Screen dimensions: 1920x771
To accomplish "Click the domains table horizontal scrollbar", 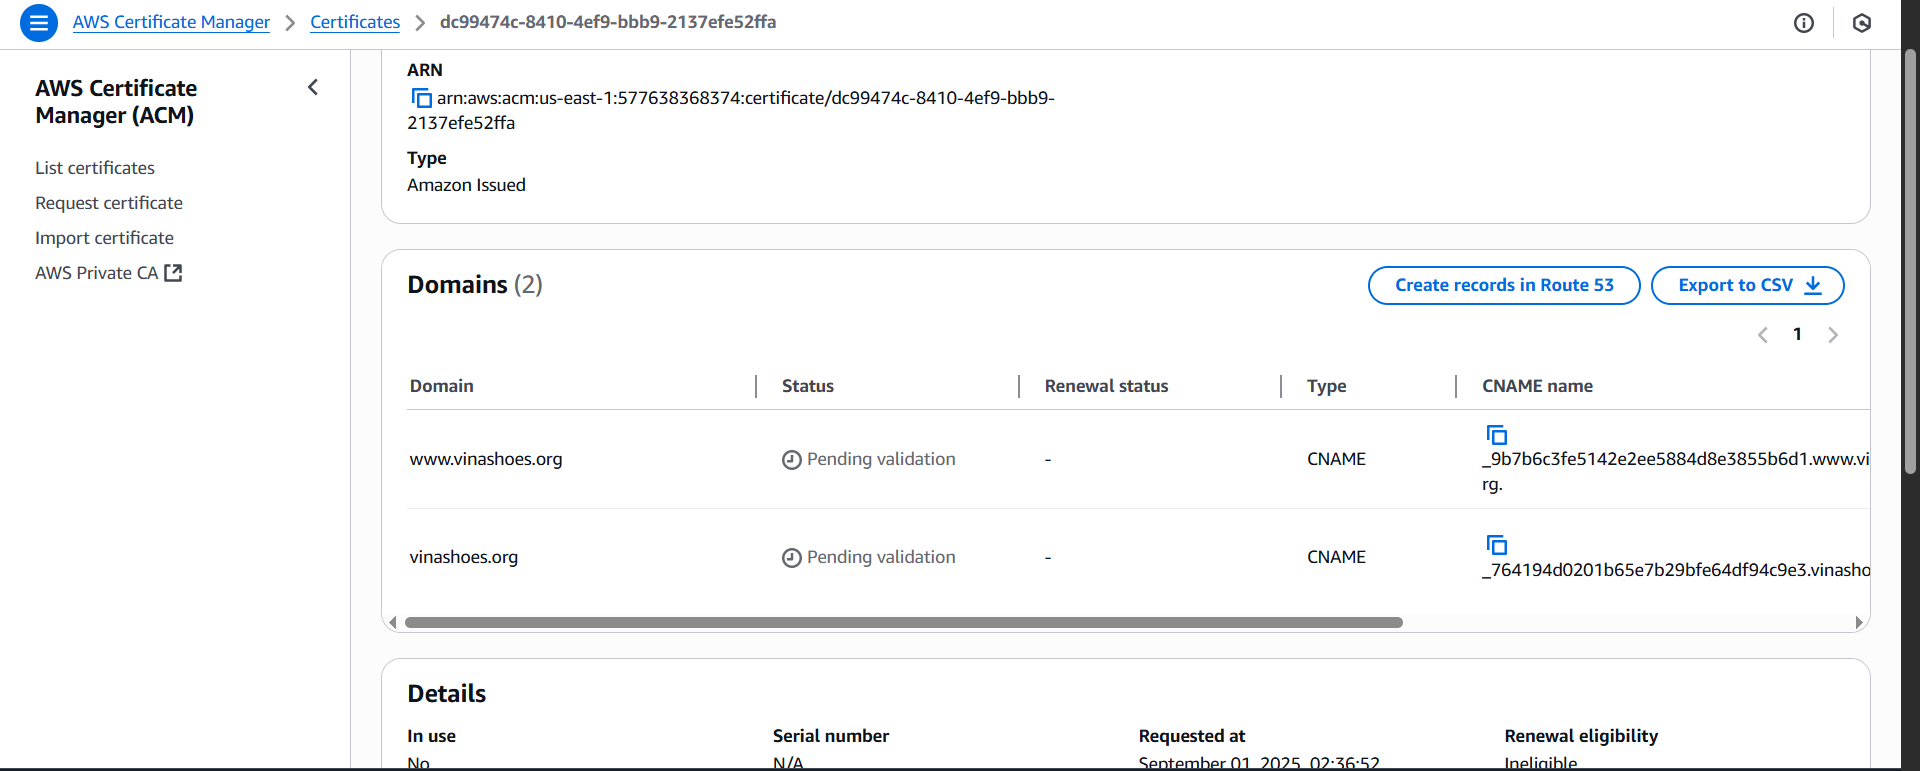I will (x=903, y=622).
